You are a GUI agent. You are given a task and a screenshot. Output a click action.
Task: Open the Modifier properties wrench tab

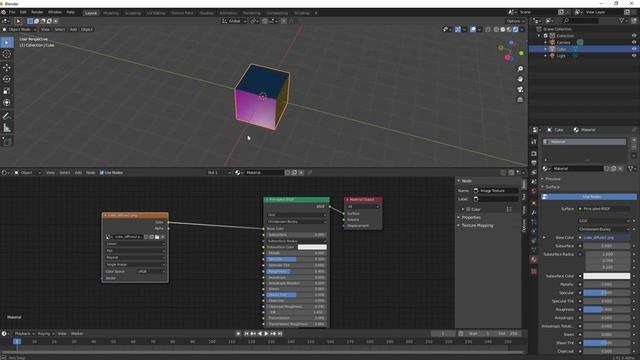534,213
